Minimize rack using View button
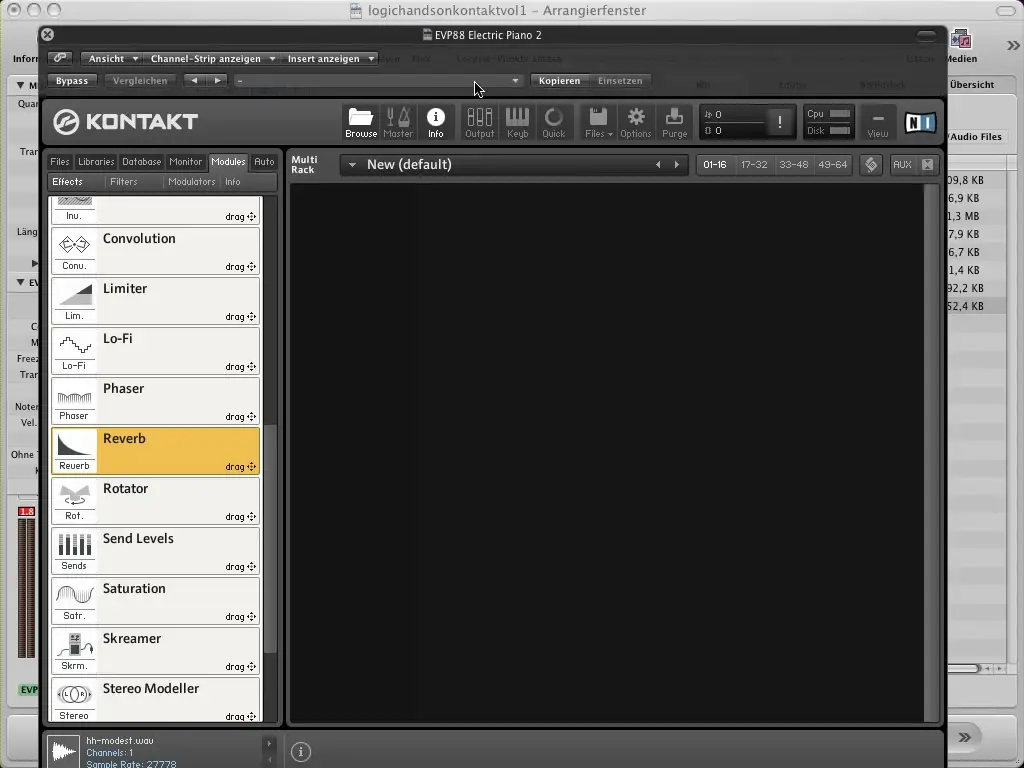The image size is (1024, 768). click(x=878, y=123)
